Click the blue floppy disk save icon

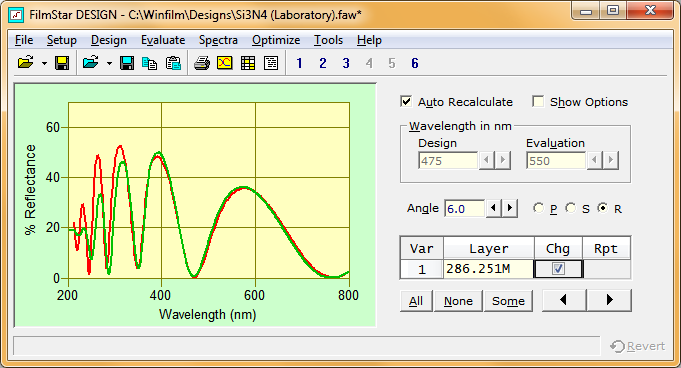pos(127,63)
